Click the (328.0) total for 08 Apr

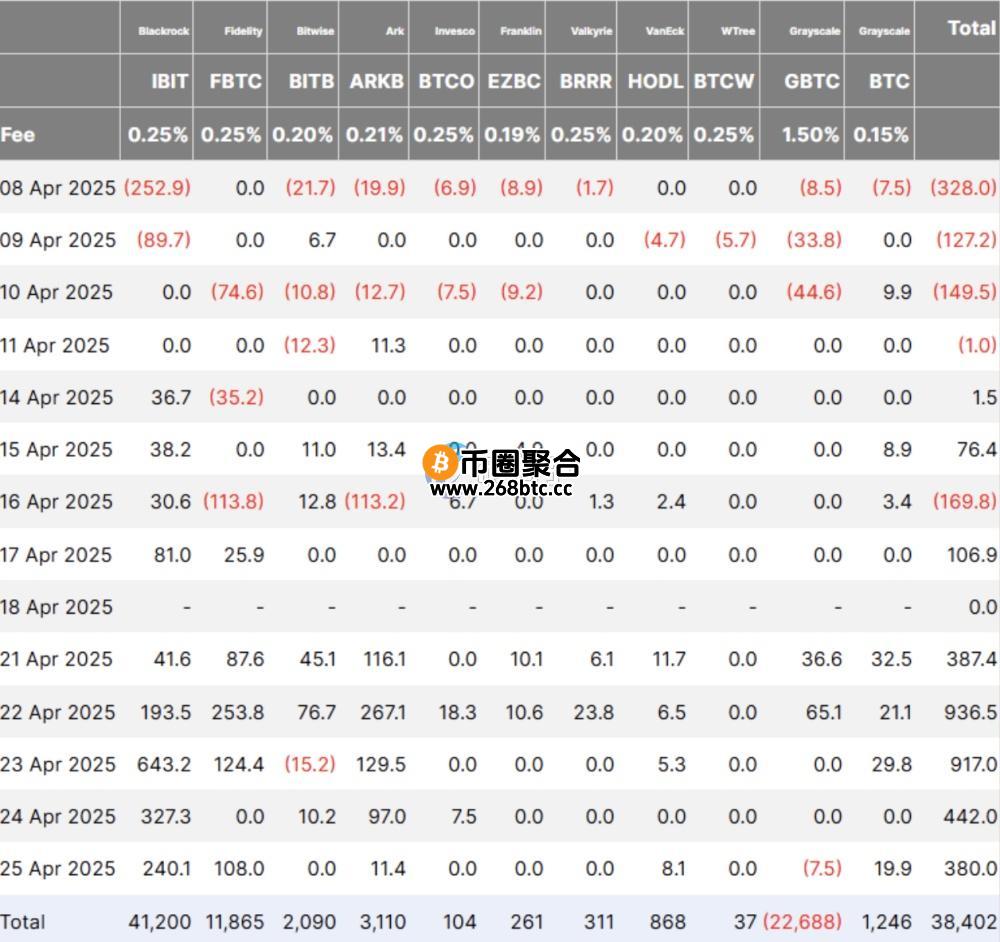[963, 188]
